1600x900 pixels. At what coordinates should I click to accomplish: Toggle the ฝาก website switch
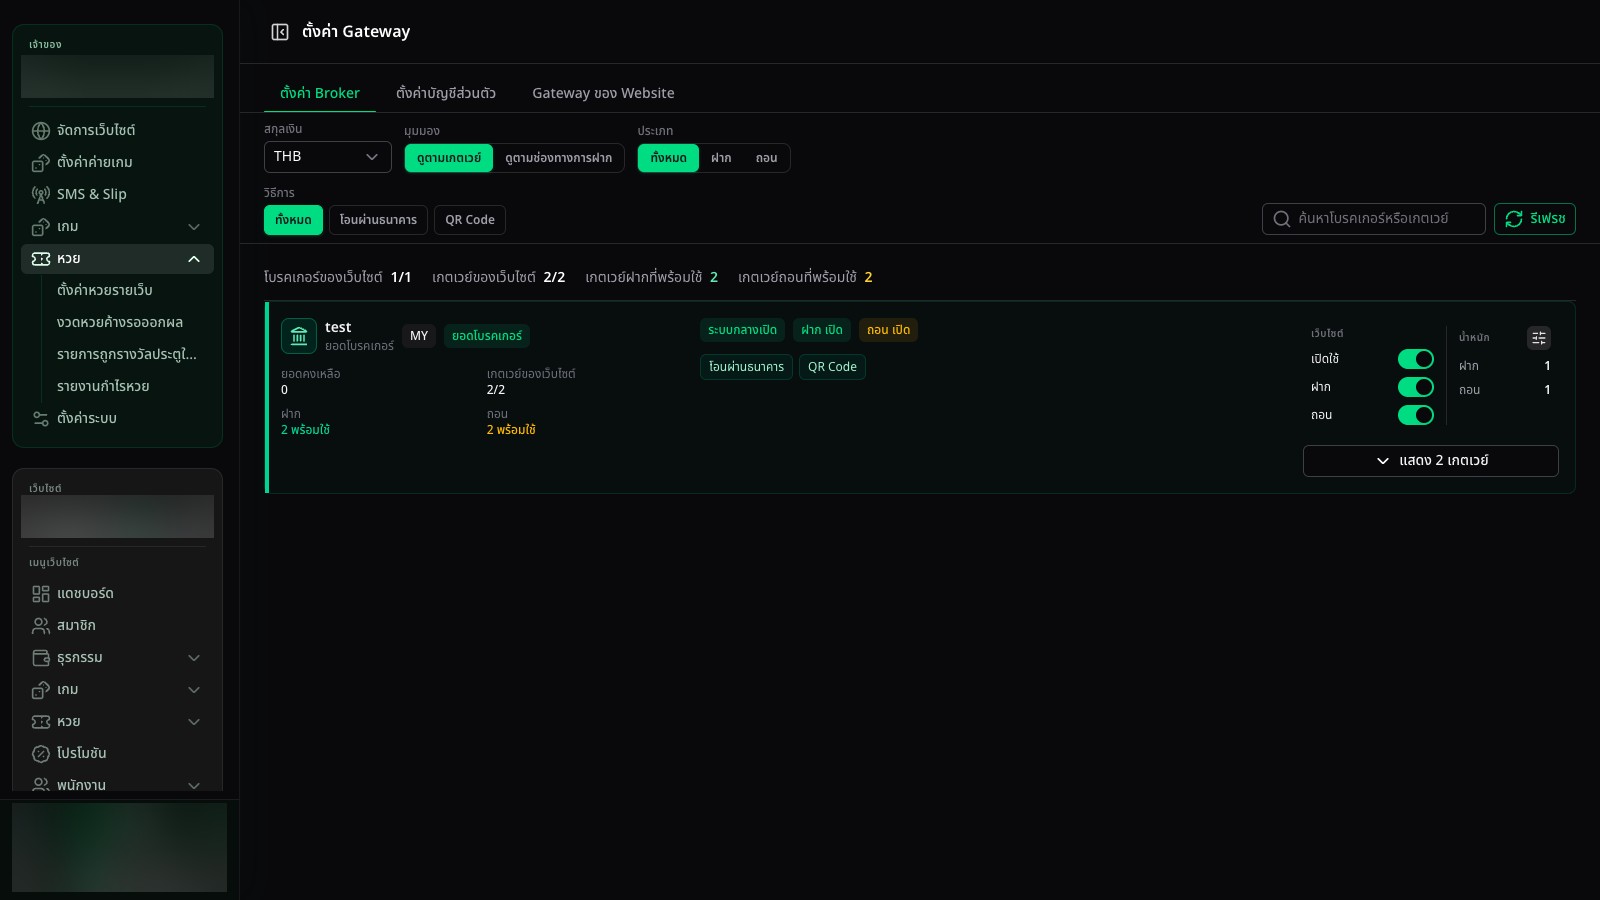[x=1416, y=387]
